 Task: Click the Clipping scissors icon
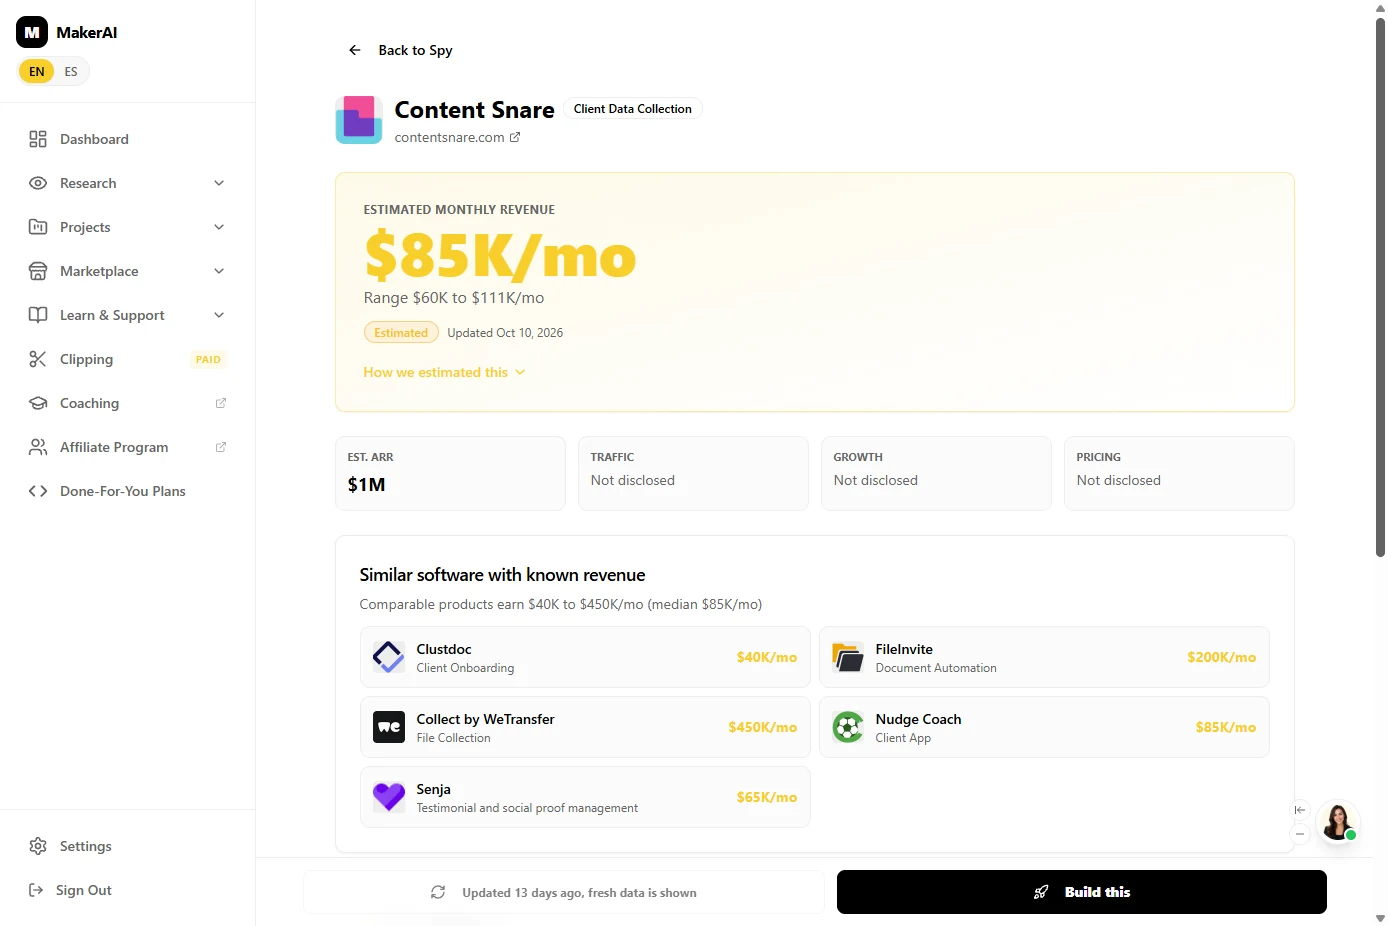[x=38, y=359]
